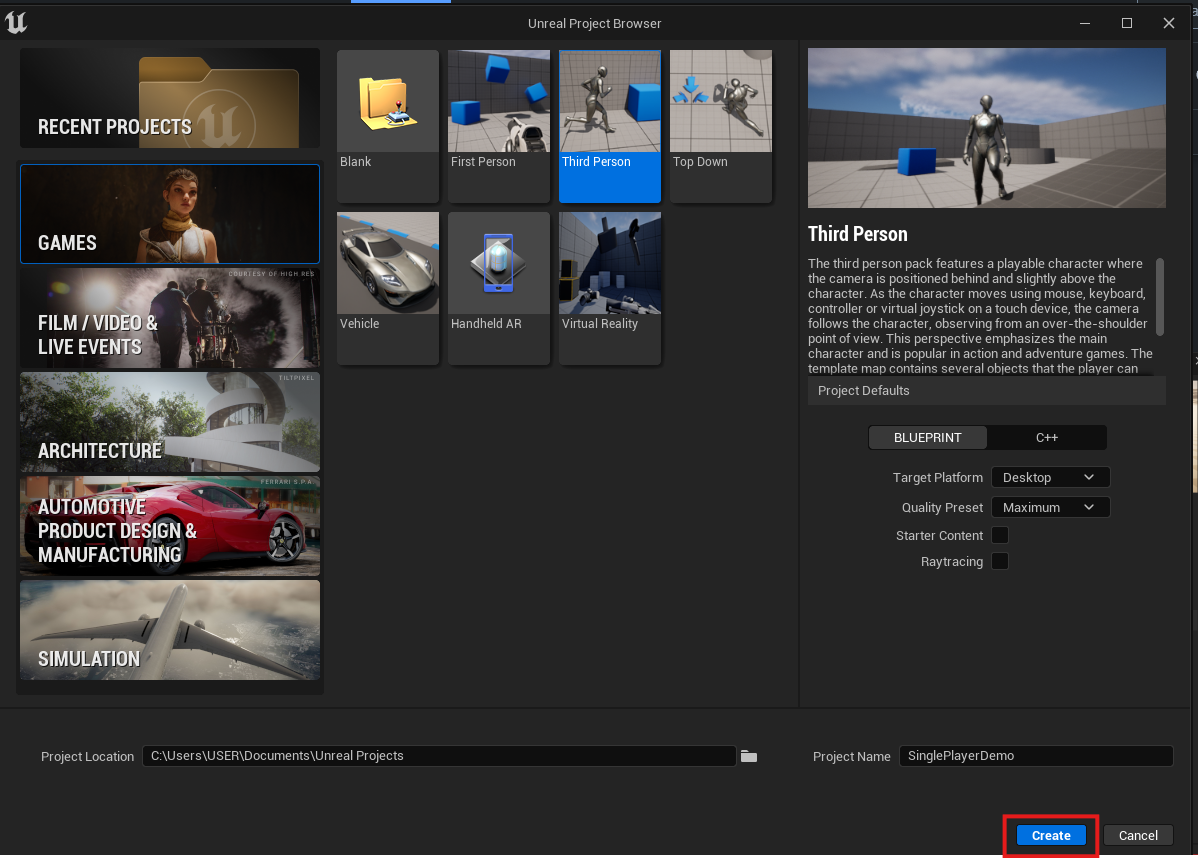
Task: Switch to Film / Video & Live Events category
Action: pyautogui.click(x=170, y=318)
